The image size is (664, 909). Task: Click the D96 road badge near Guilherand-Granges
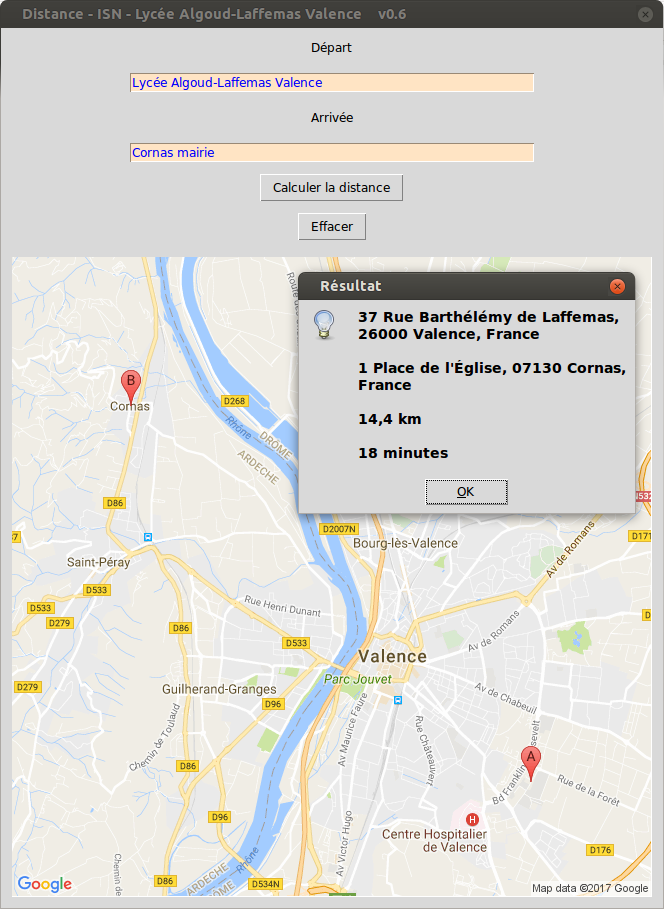273,704
